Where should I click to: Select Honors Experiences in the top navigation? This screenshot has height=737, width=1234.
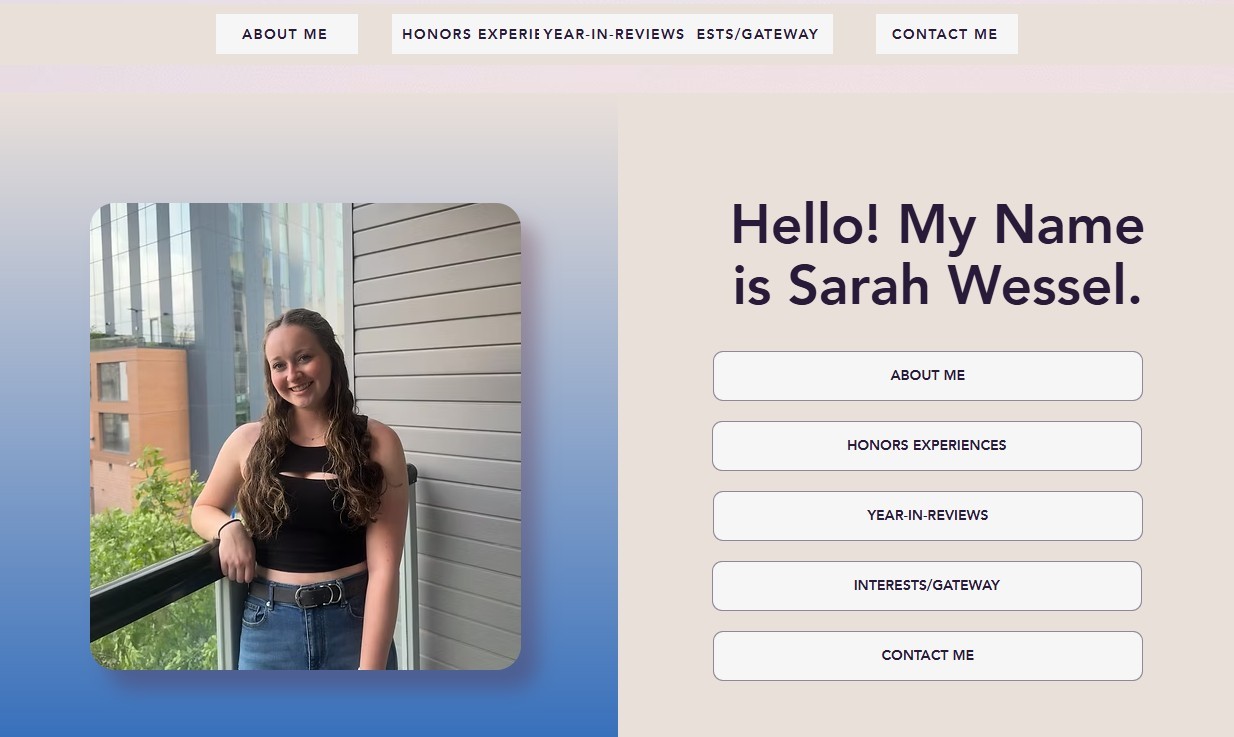466,34
